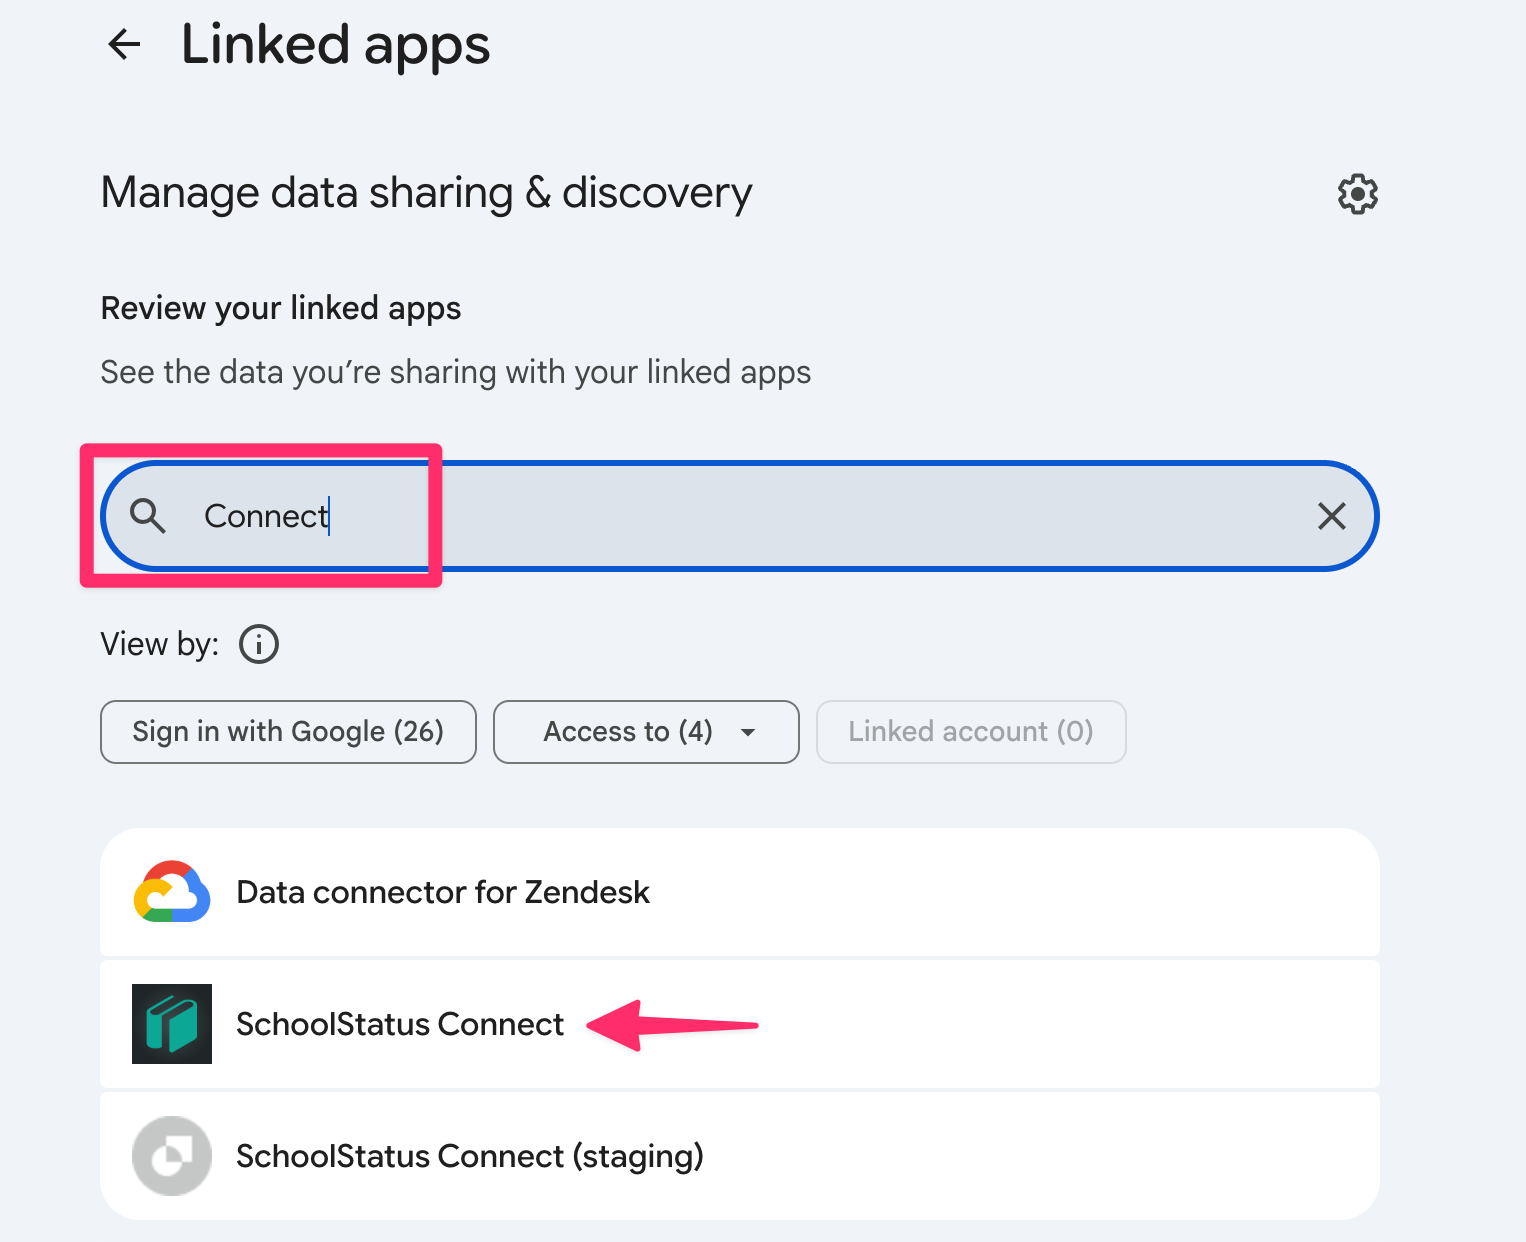Click the Manage data sharing & discovery heading
Image resolution: width=1526 pixels, height=1242 pixels.
click(x=427, y=193)
